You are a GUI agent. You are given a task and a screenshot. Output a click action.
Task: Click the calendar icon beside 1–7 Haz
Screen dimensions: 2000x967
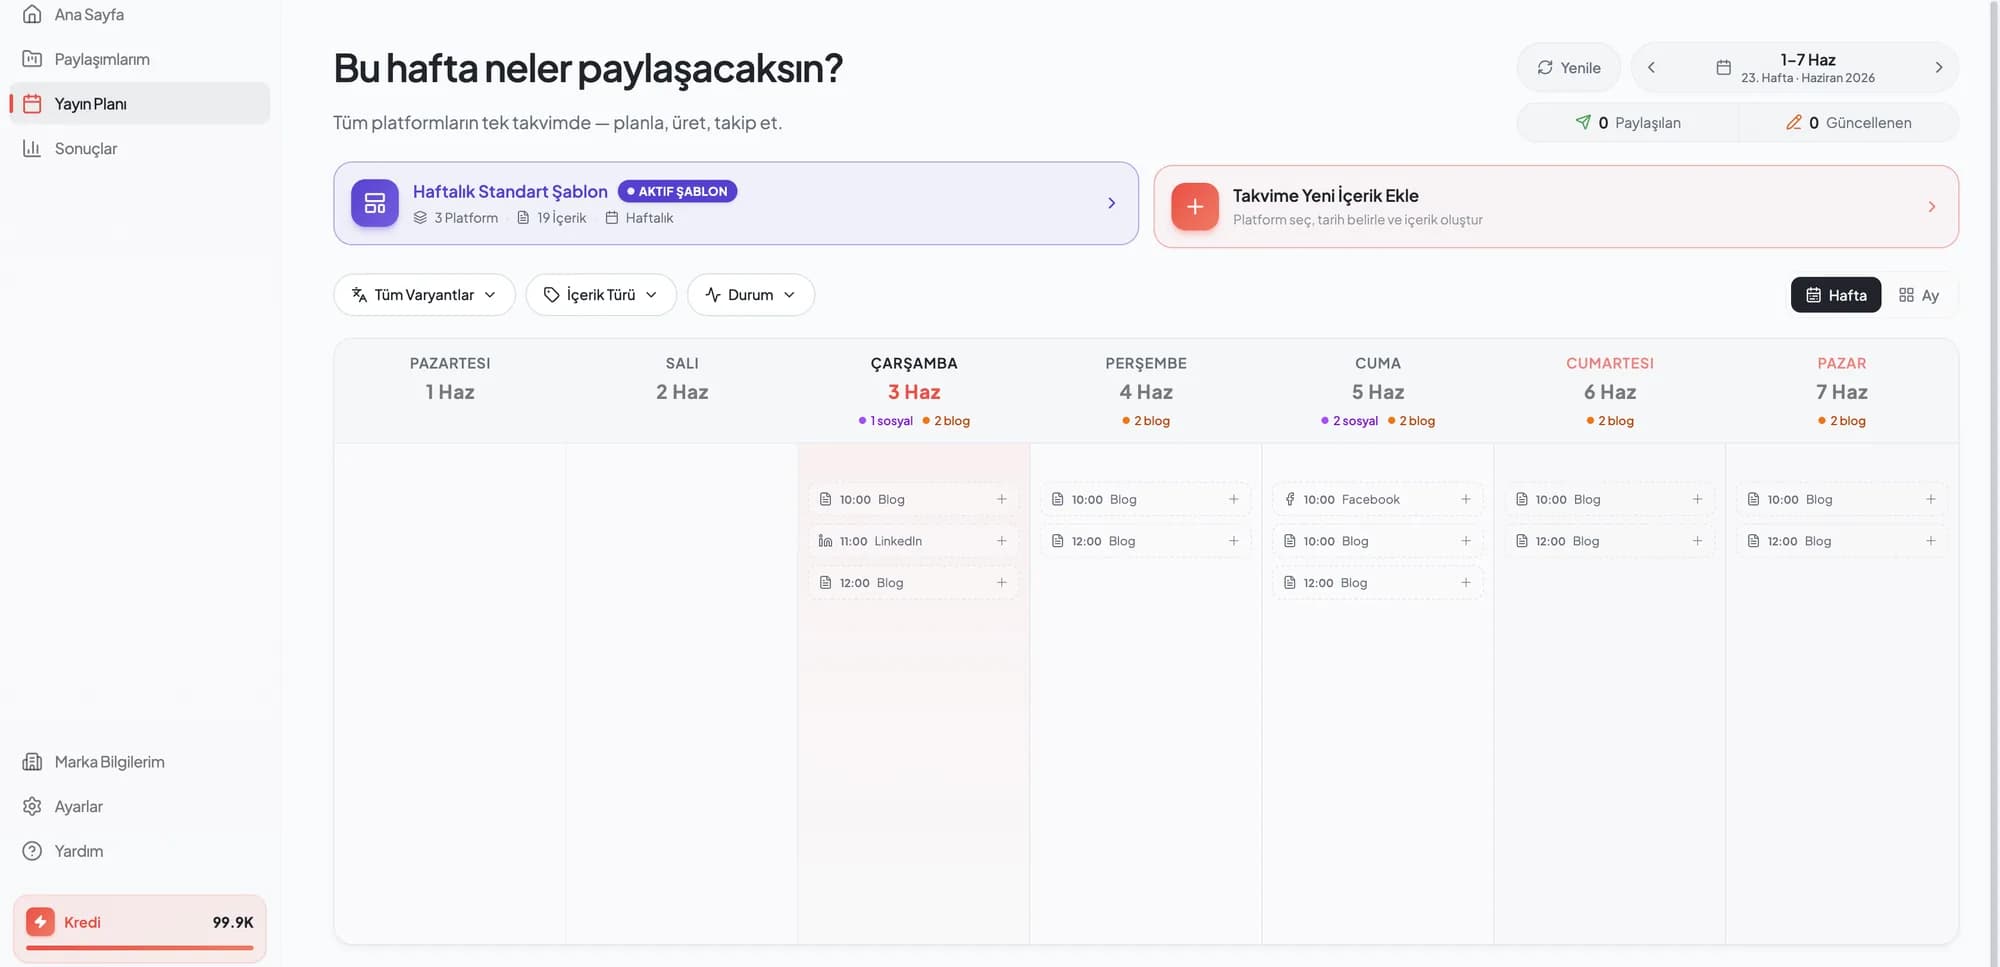(x=1723, y=68)
